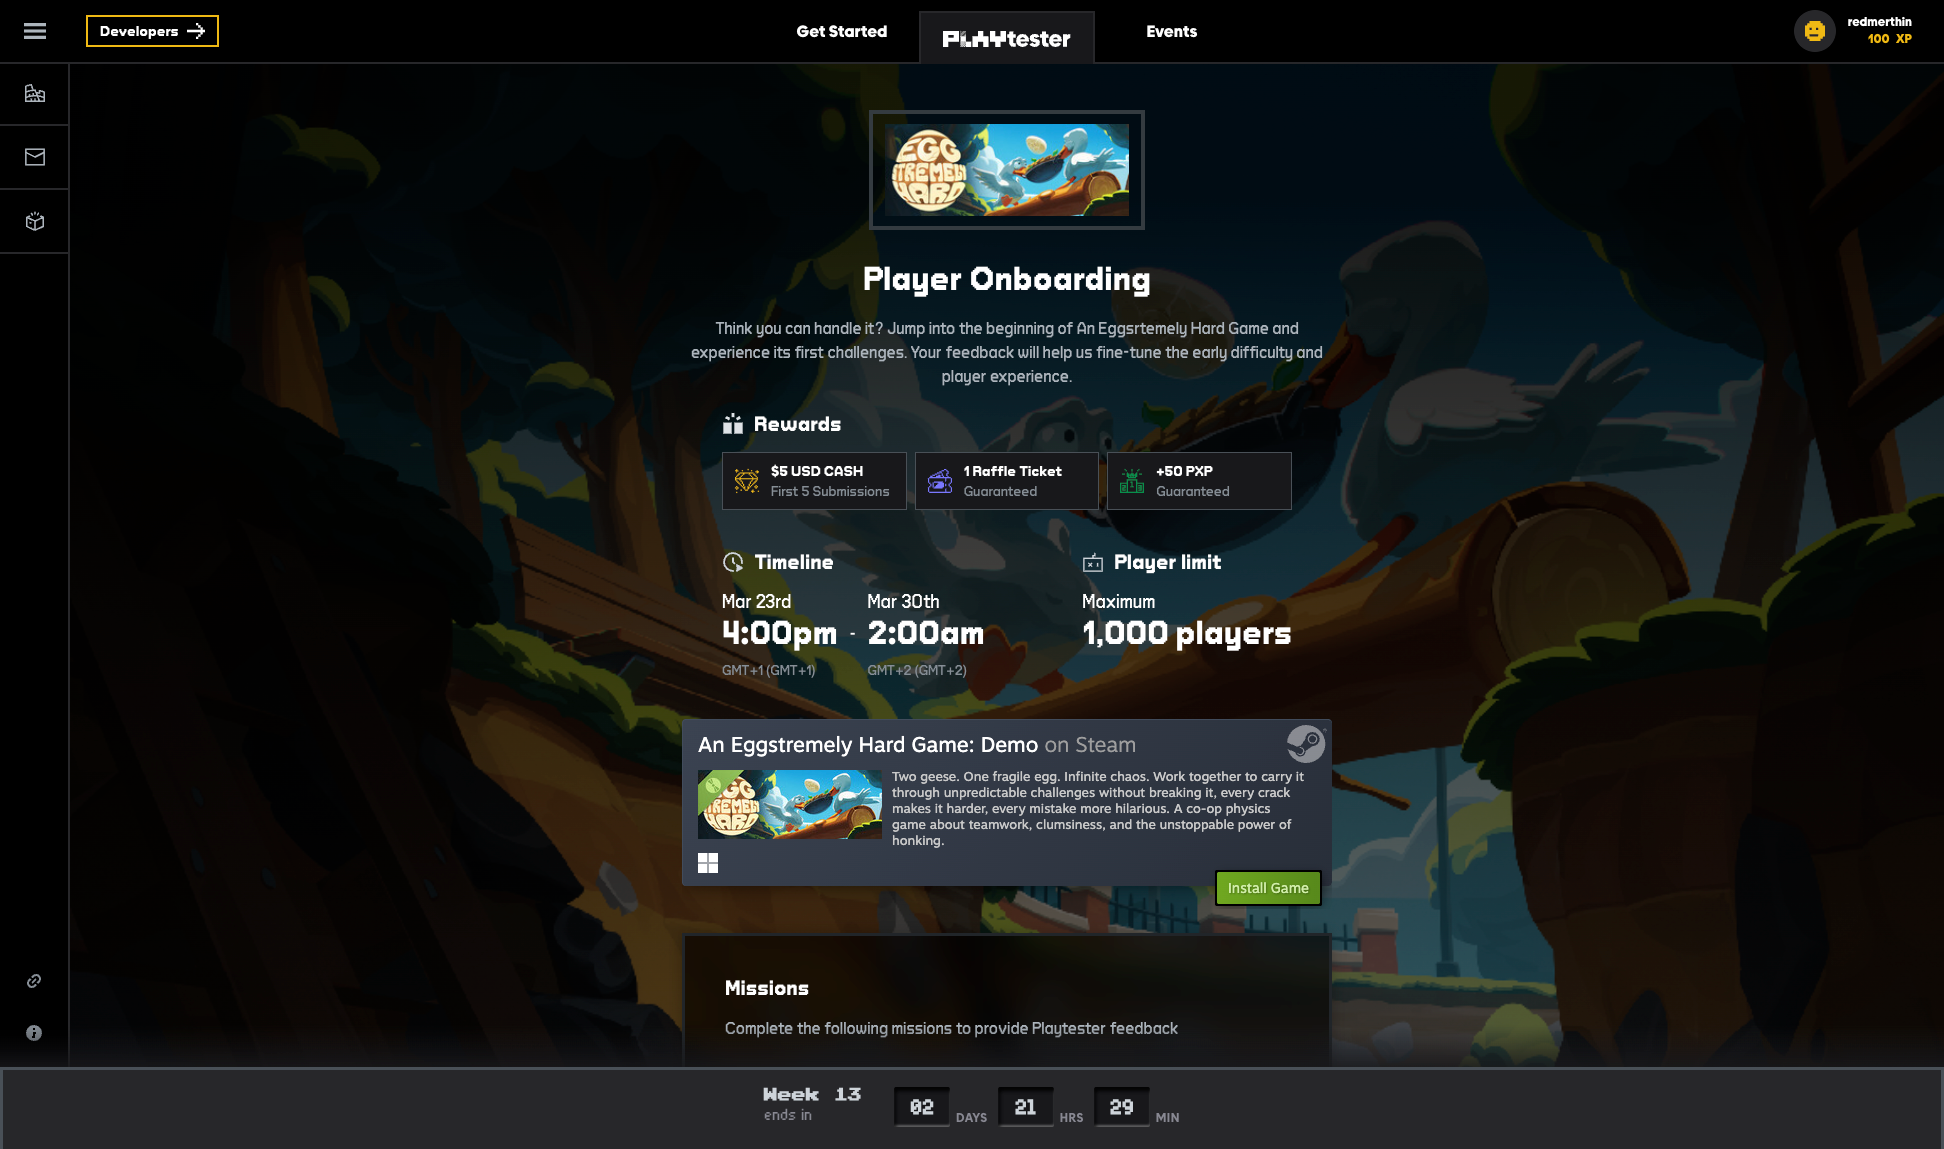Open the inbox envelope icon in the sidebar
Viewport: 1944px width, 1149px height.
tap(34, 156)
